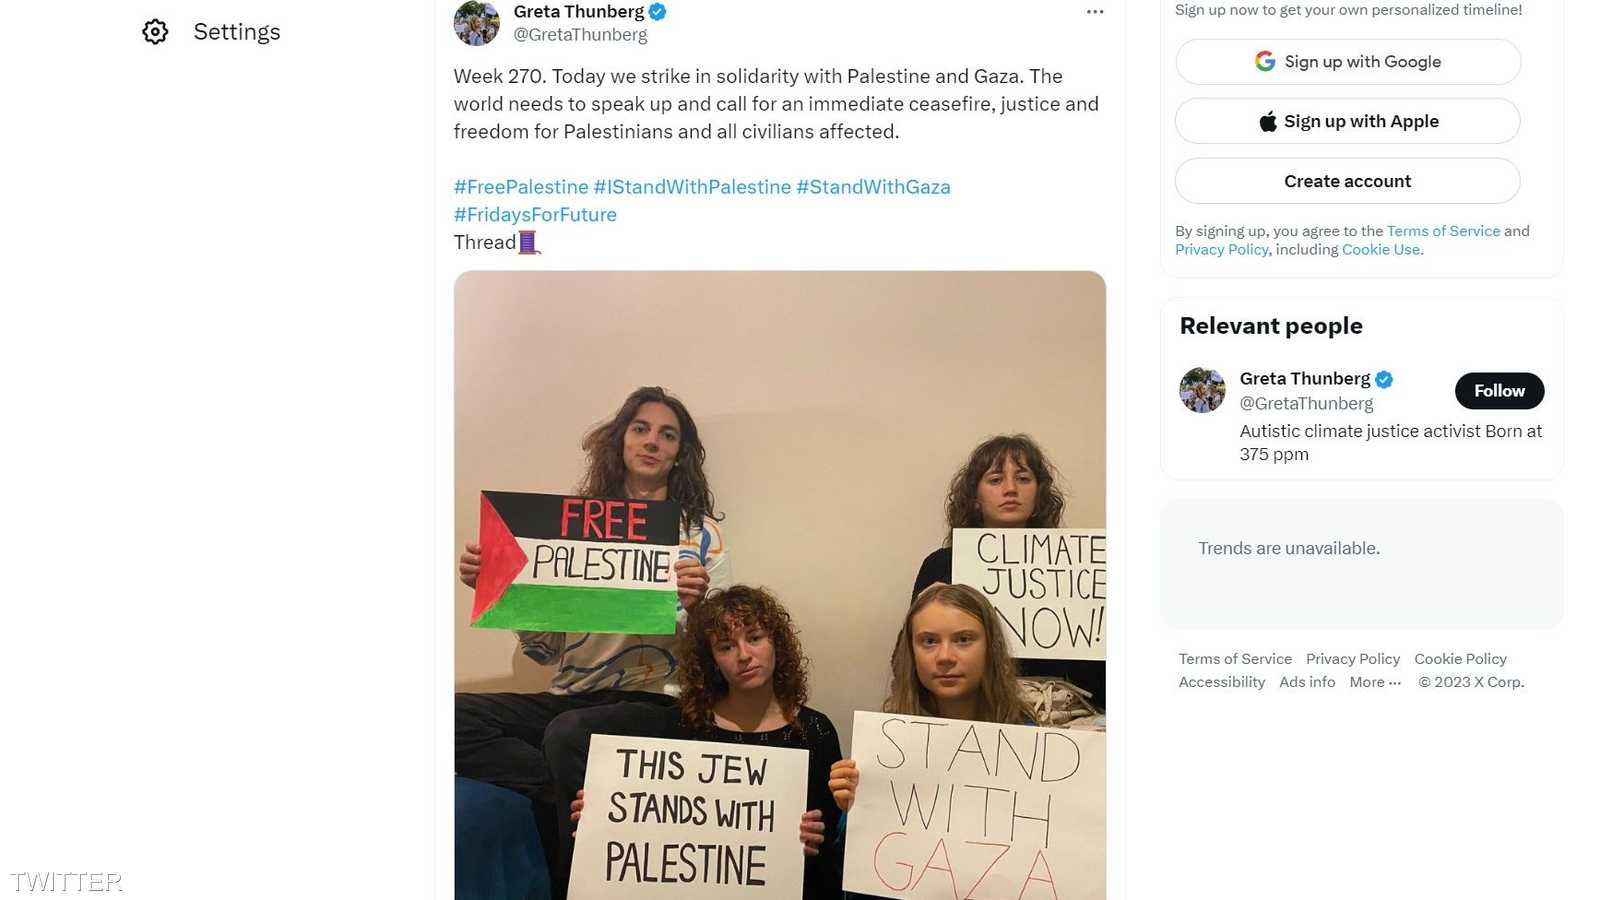Click the verified badge beside the tweet author
1600x900 pixels.
[x=657, y=12]
